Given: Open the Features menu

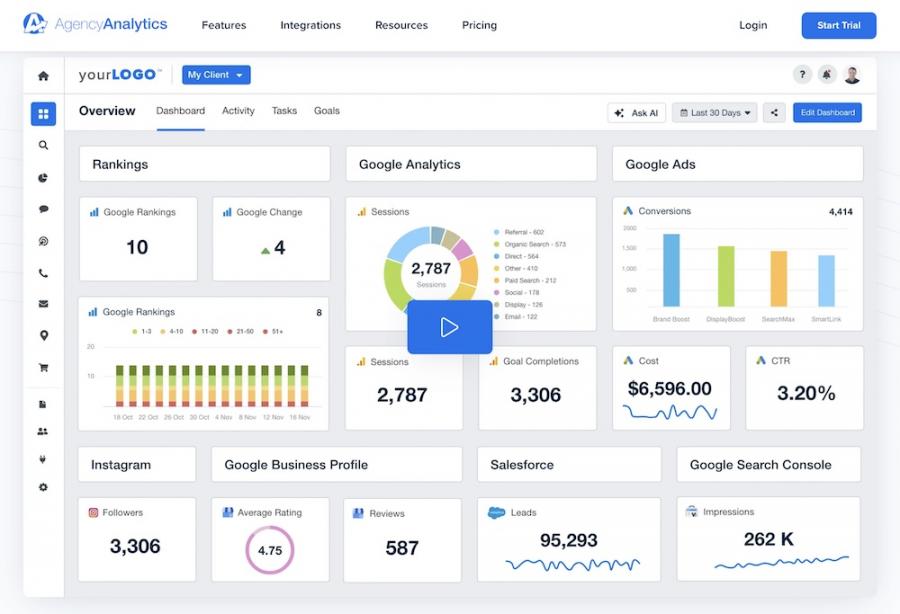Looking at the screenshot, I should (224, 25).
